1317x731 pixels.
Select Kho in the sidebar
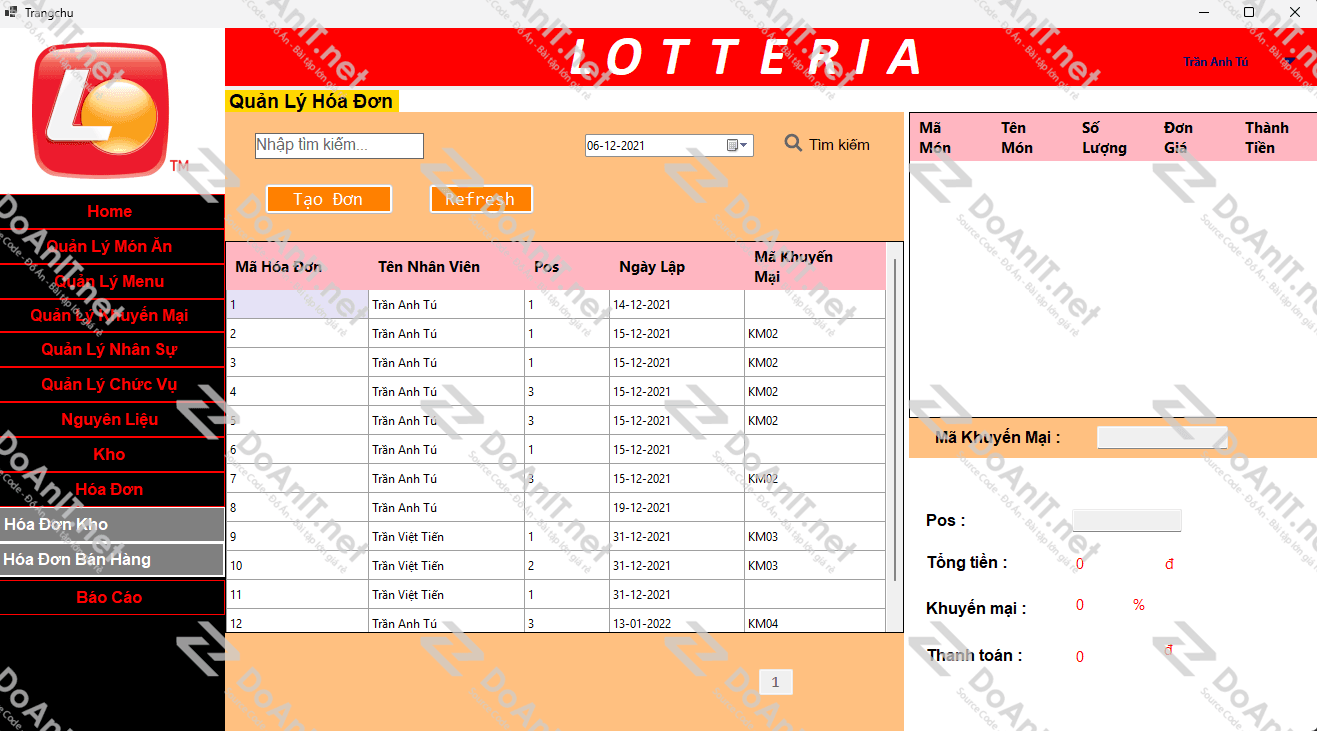(x=110, y=454)
